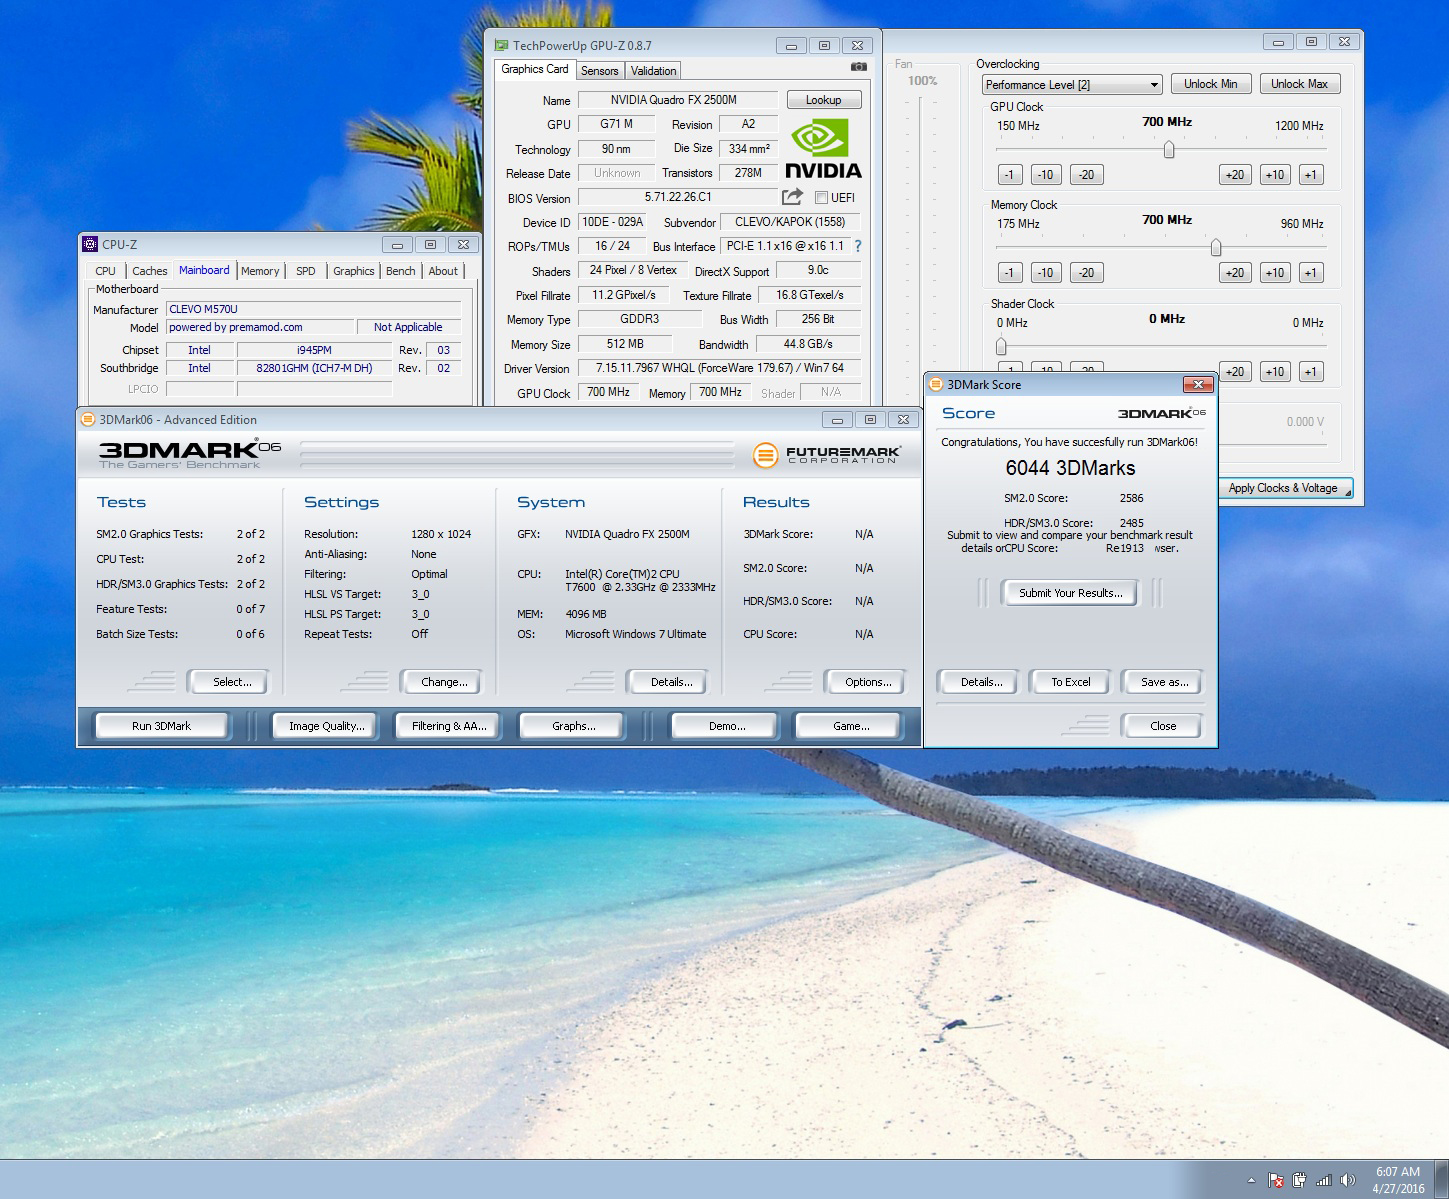
Task: Open the network signal tray icon
Action: point(1323,1180)
